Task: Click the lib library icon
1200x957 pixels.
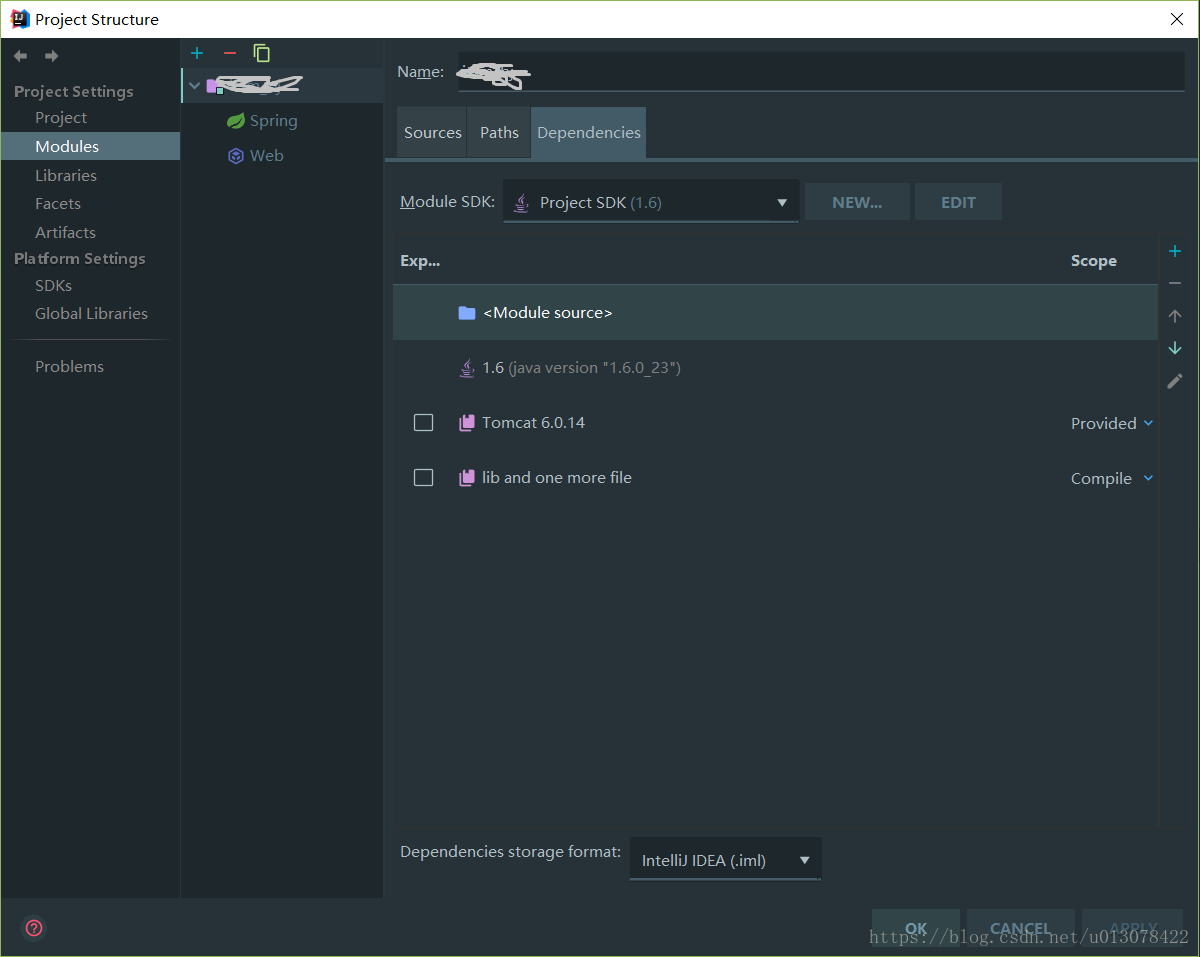Action: pos(467,478)
